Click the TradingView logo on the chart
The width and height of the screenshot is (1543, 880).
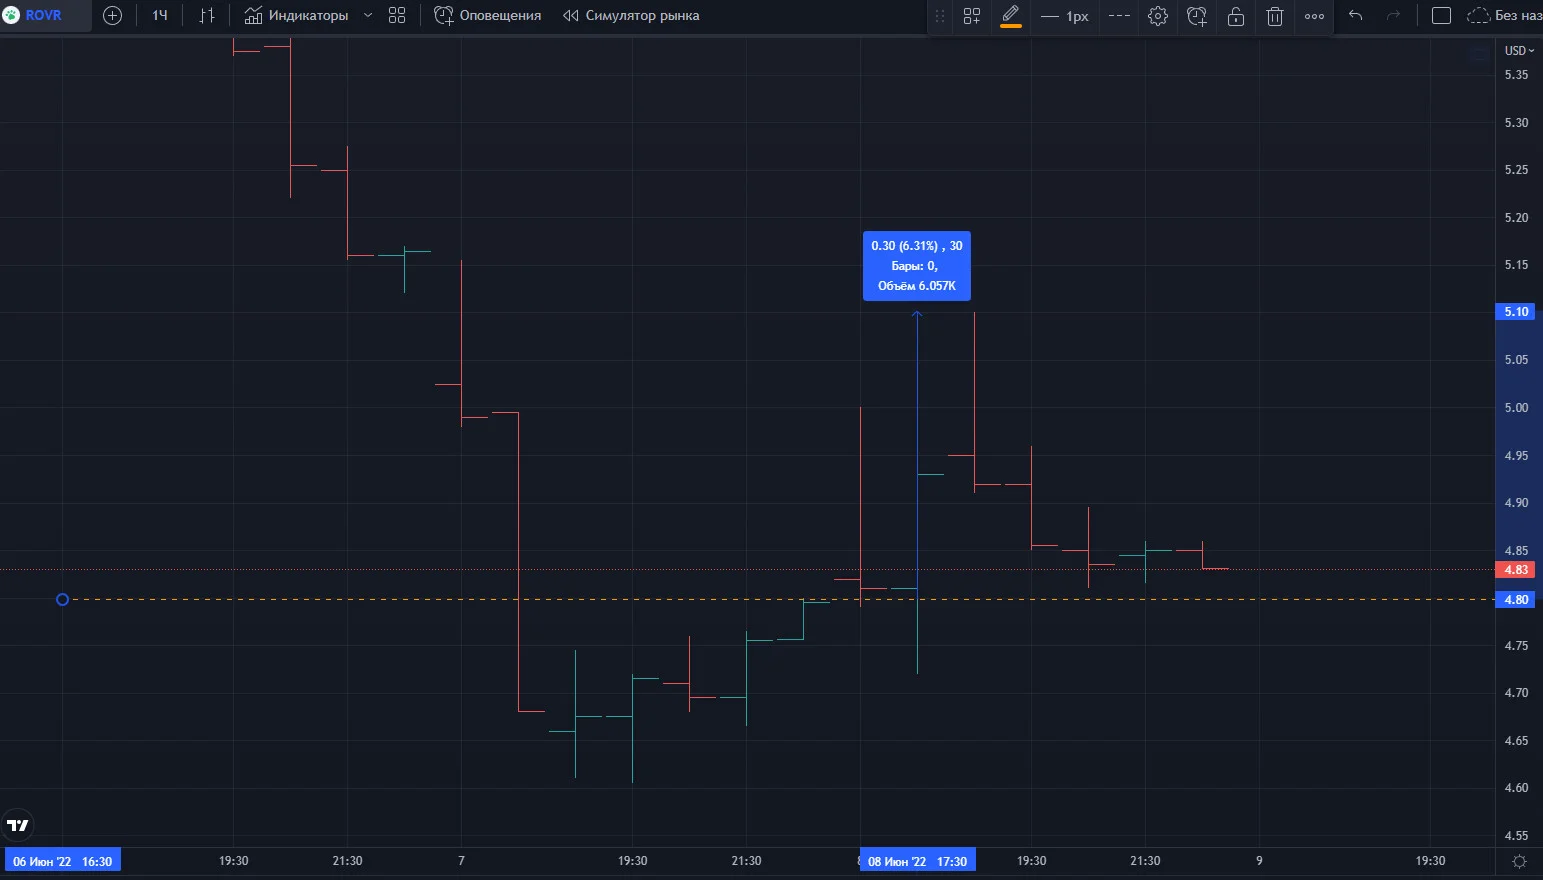pyautogui.click(x=18, y=825)
